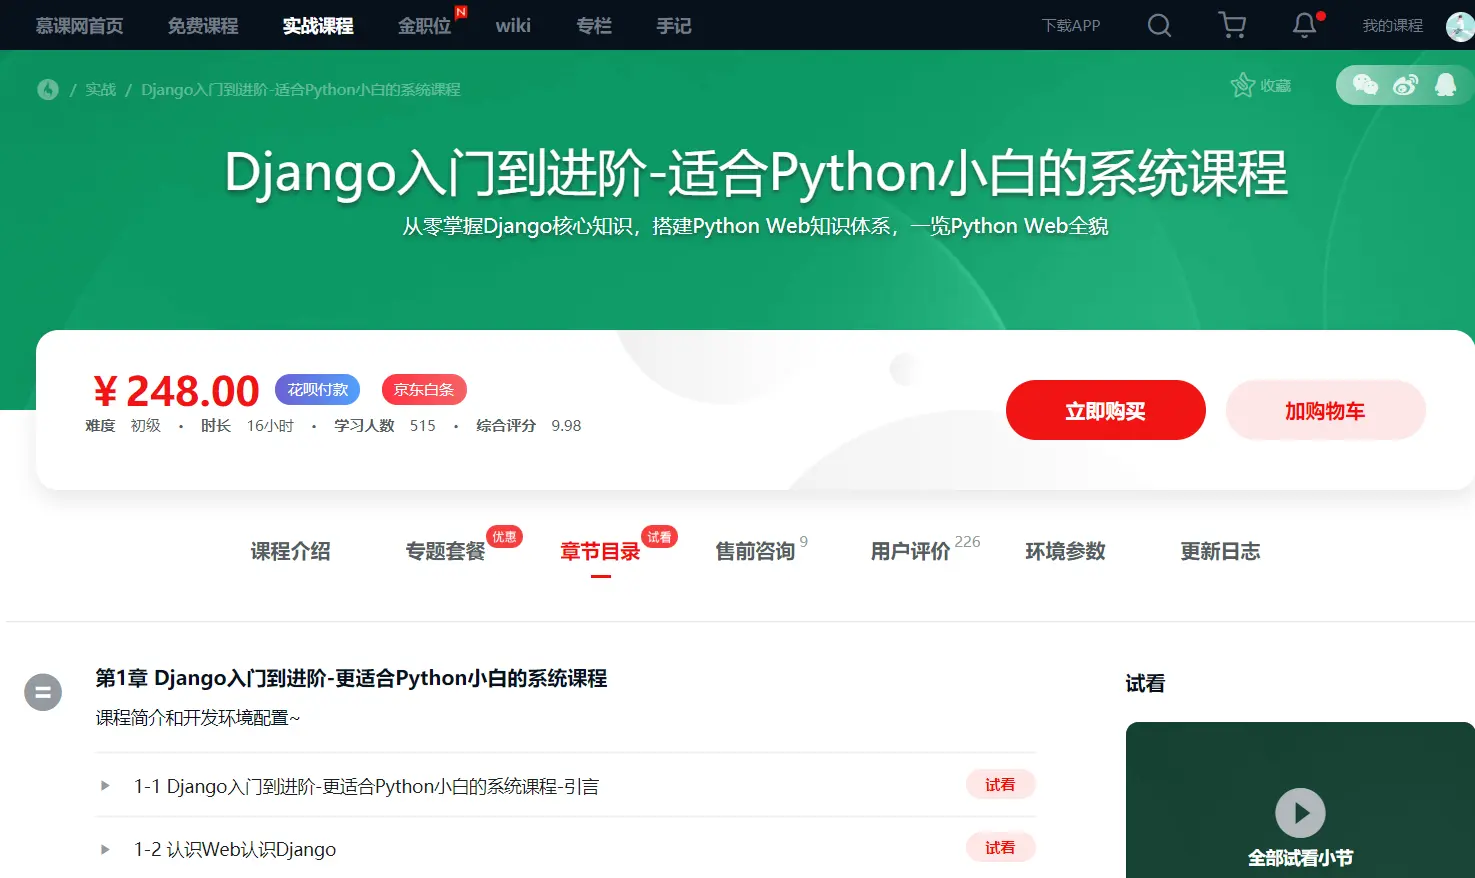The image size is (1475, 878).
Task: Click the course subtitle 从零掌握Django核心知识
Action: click(x=755, y=227)
